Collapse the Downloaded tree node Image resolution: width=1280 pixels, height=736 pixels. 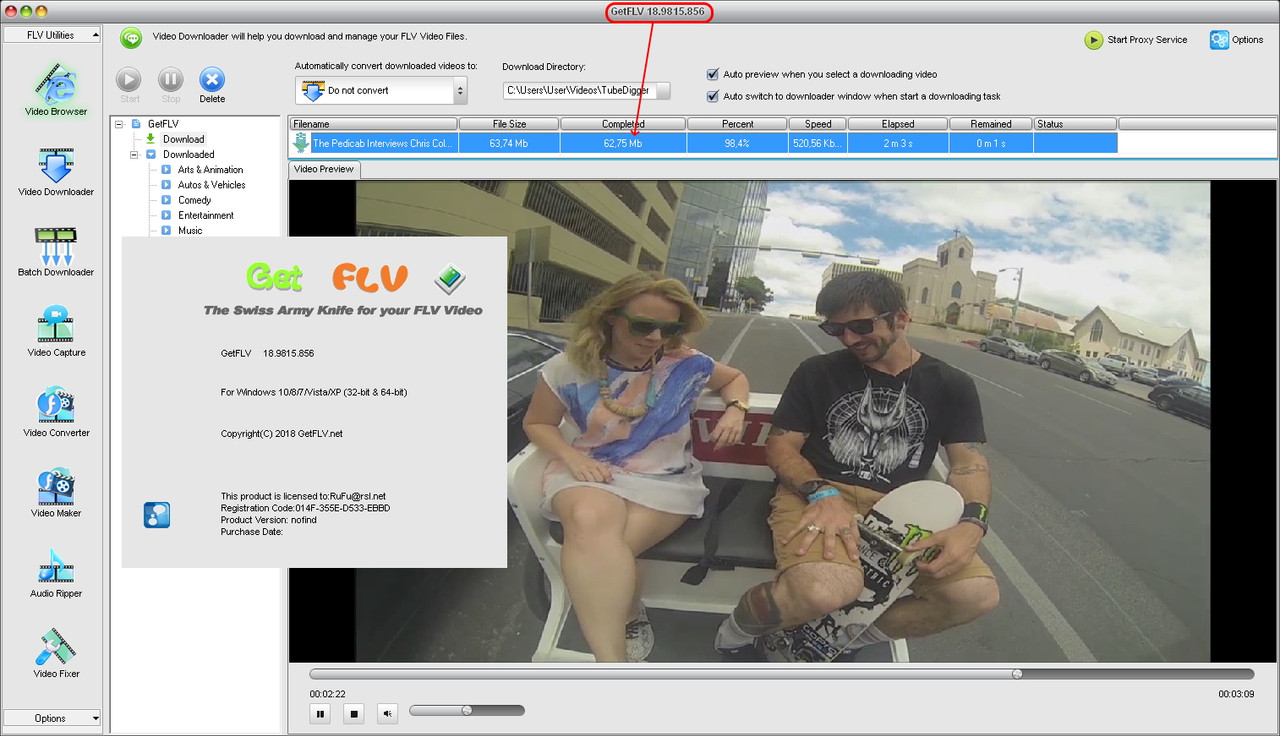pos(134,154)
